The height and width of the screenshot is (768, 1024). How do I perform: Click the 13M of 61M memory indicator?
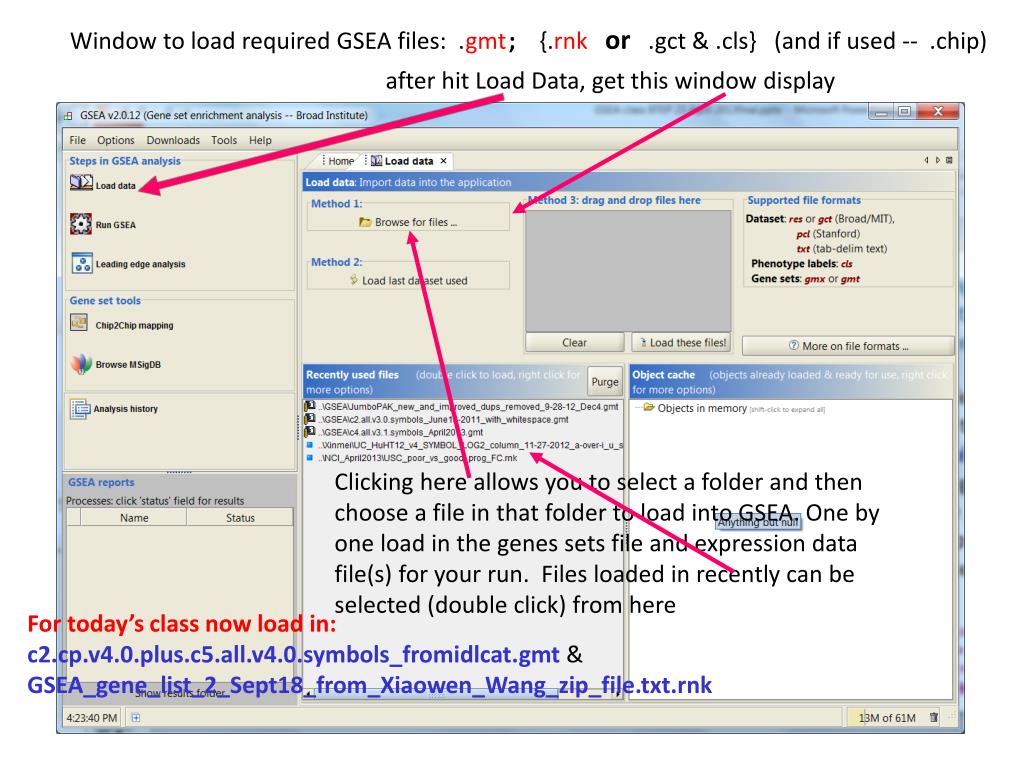(887, 718)
